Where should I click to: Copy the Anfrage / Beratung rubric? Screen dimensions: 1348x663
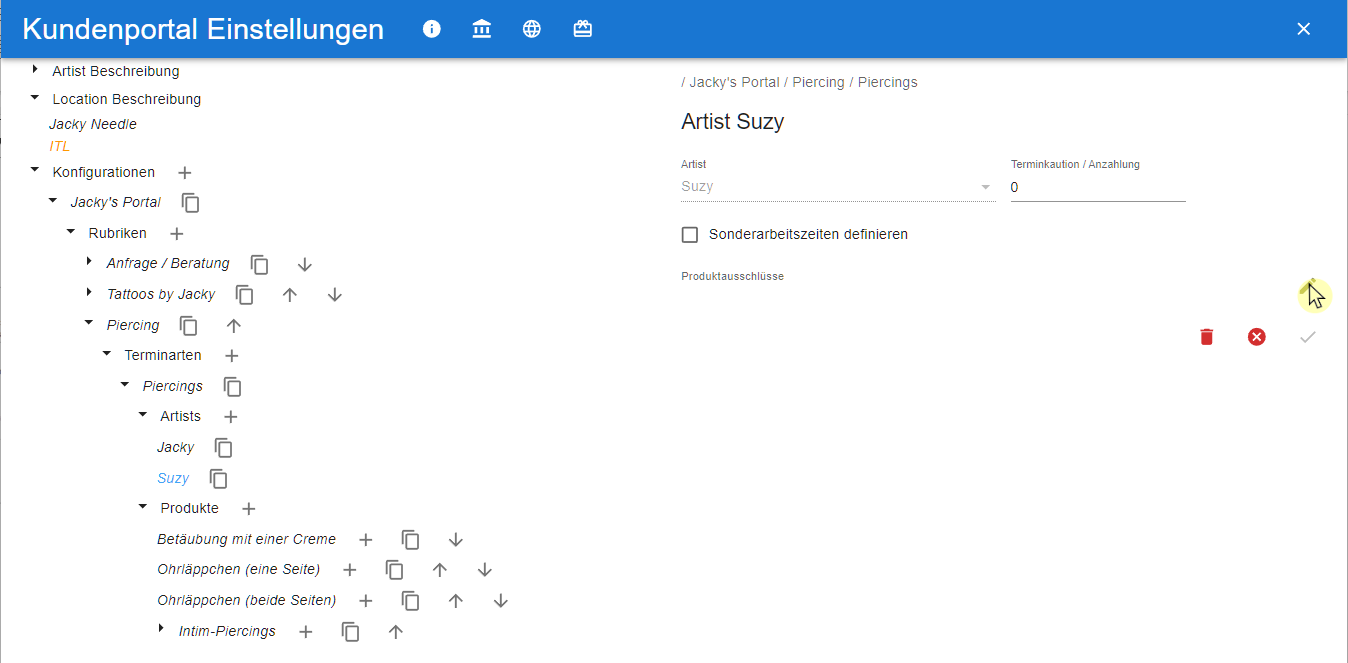point(260,265)
